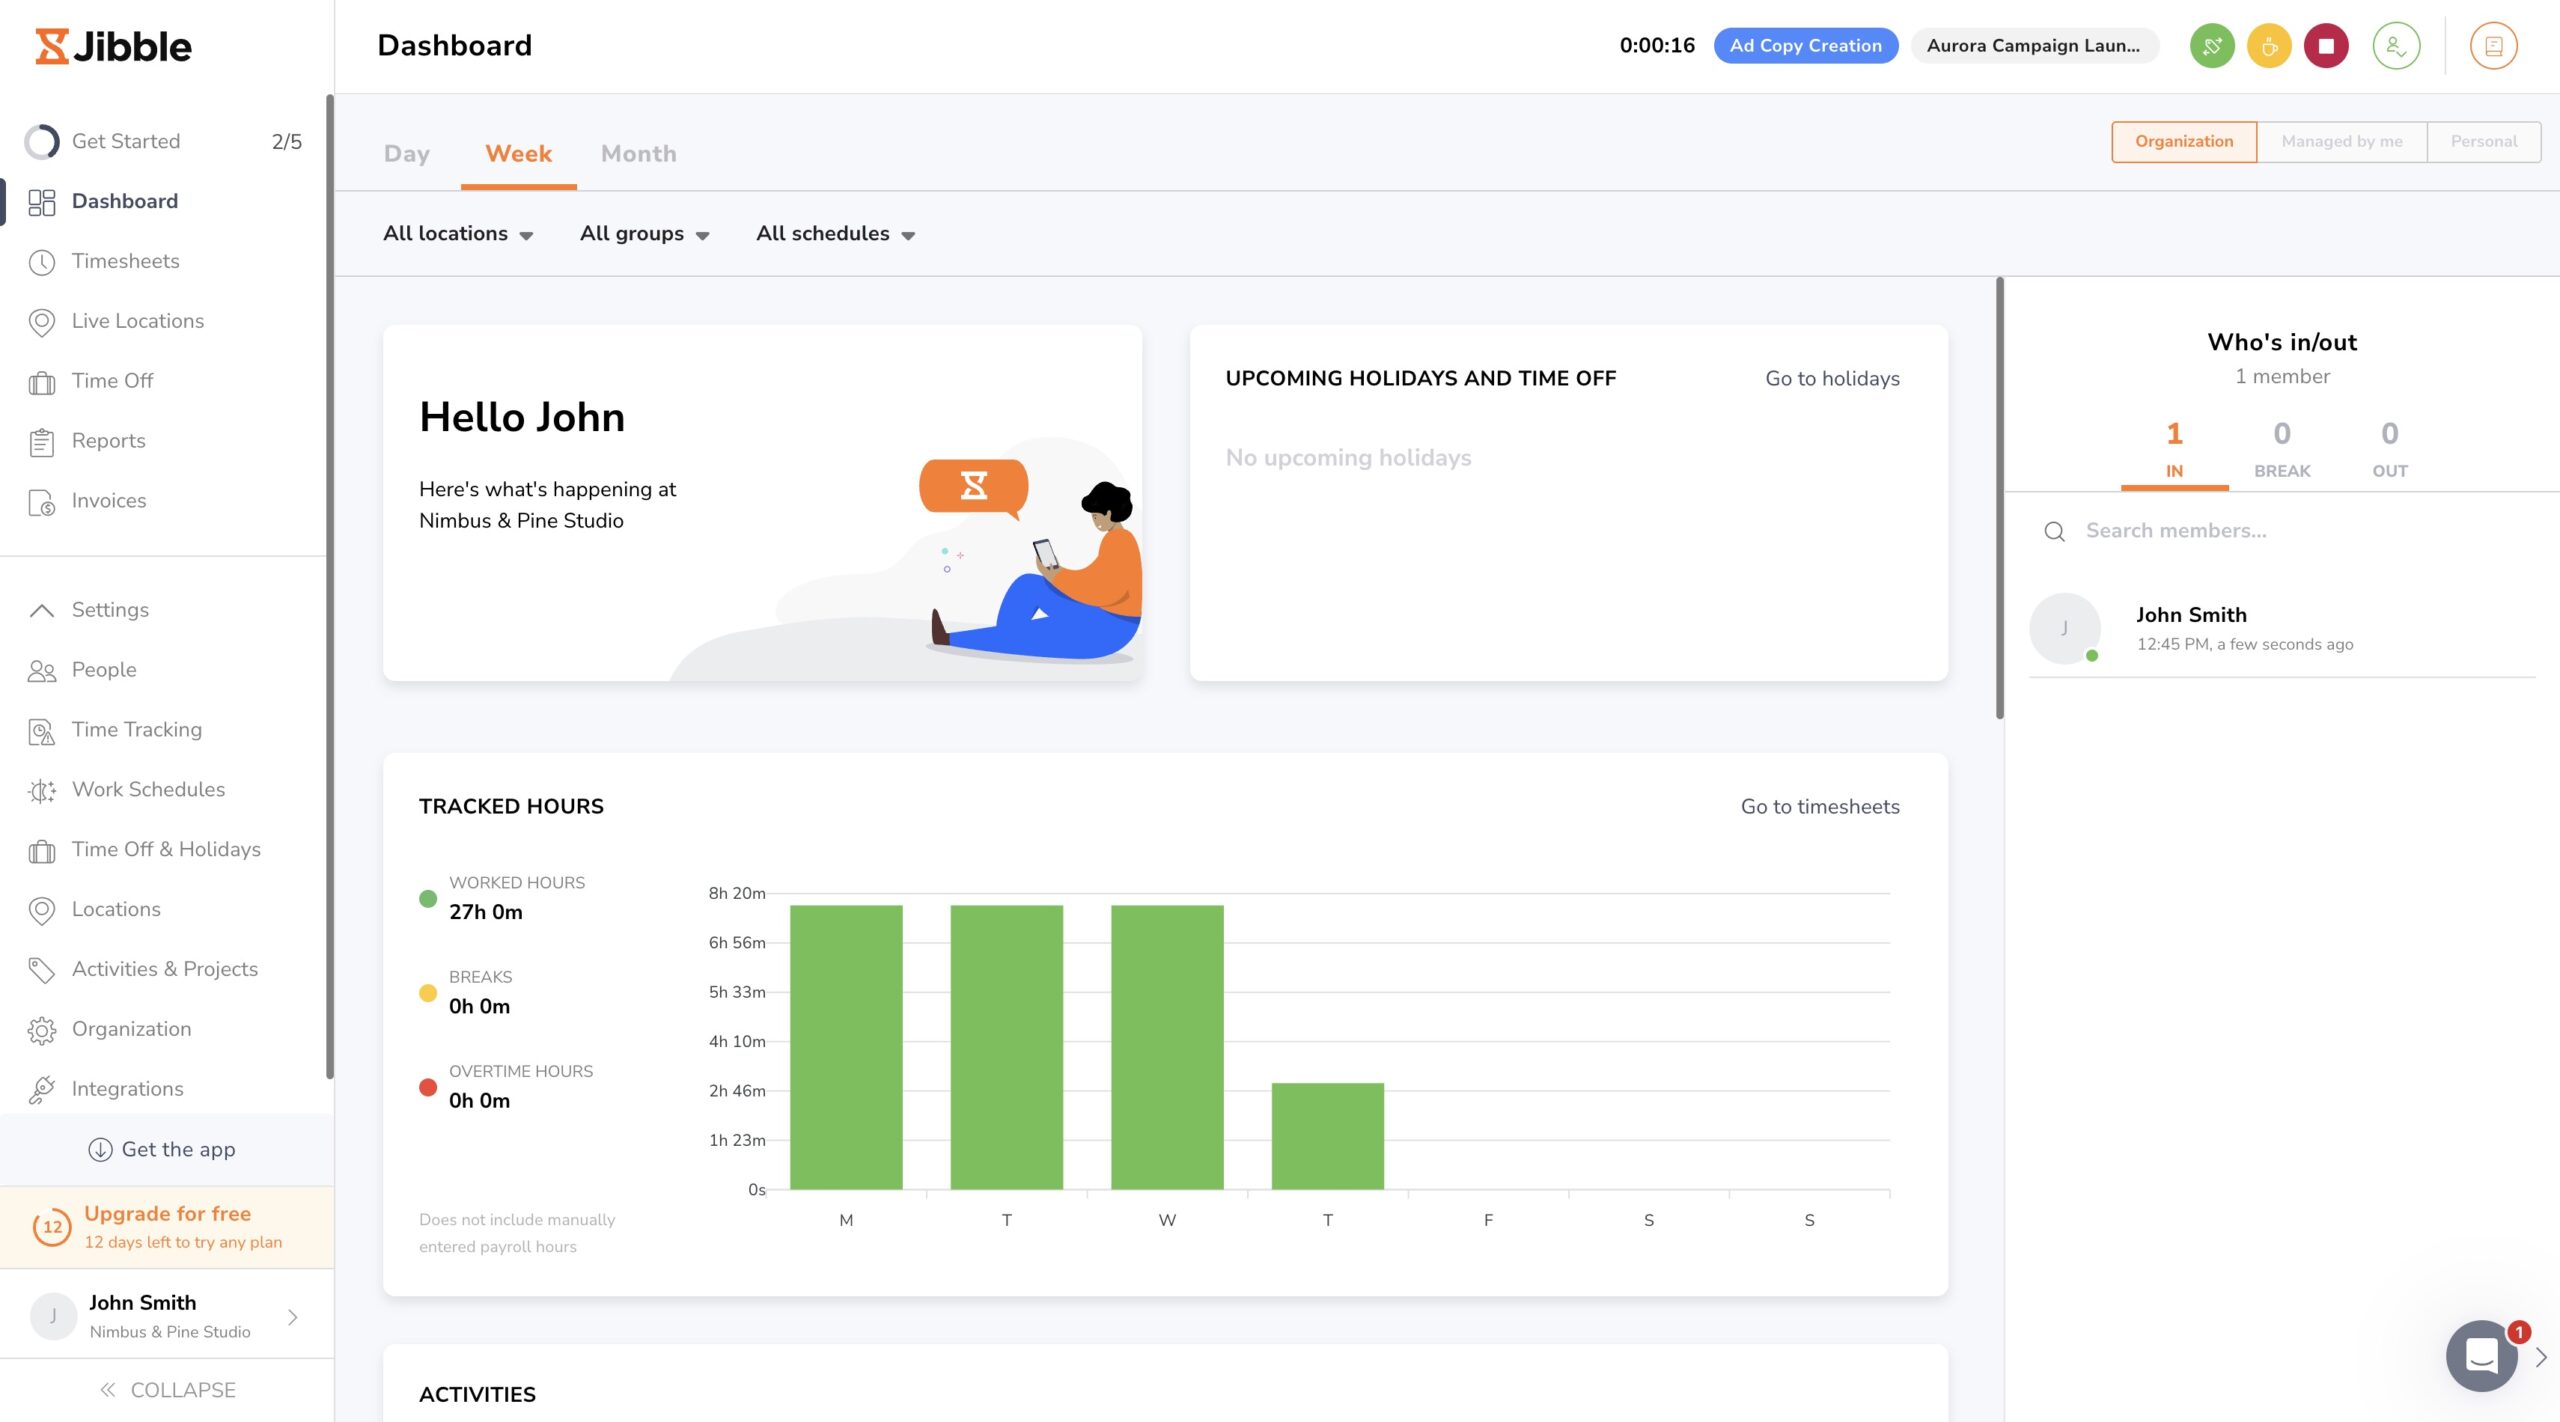
Task: Click Tuesday's tracked hours bar
Action: tap(1006, 1047)
